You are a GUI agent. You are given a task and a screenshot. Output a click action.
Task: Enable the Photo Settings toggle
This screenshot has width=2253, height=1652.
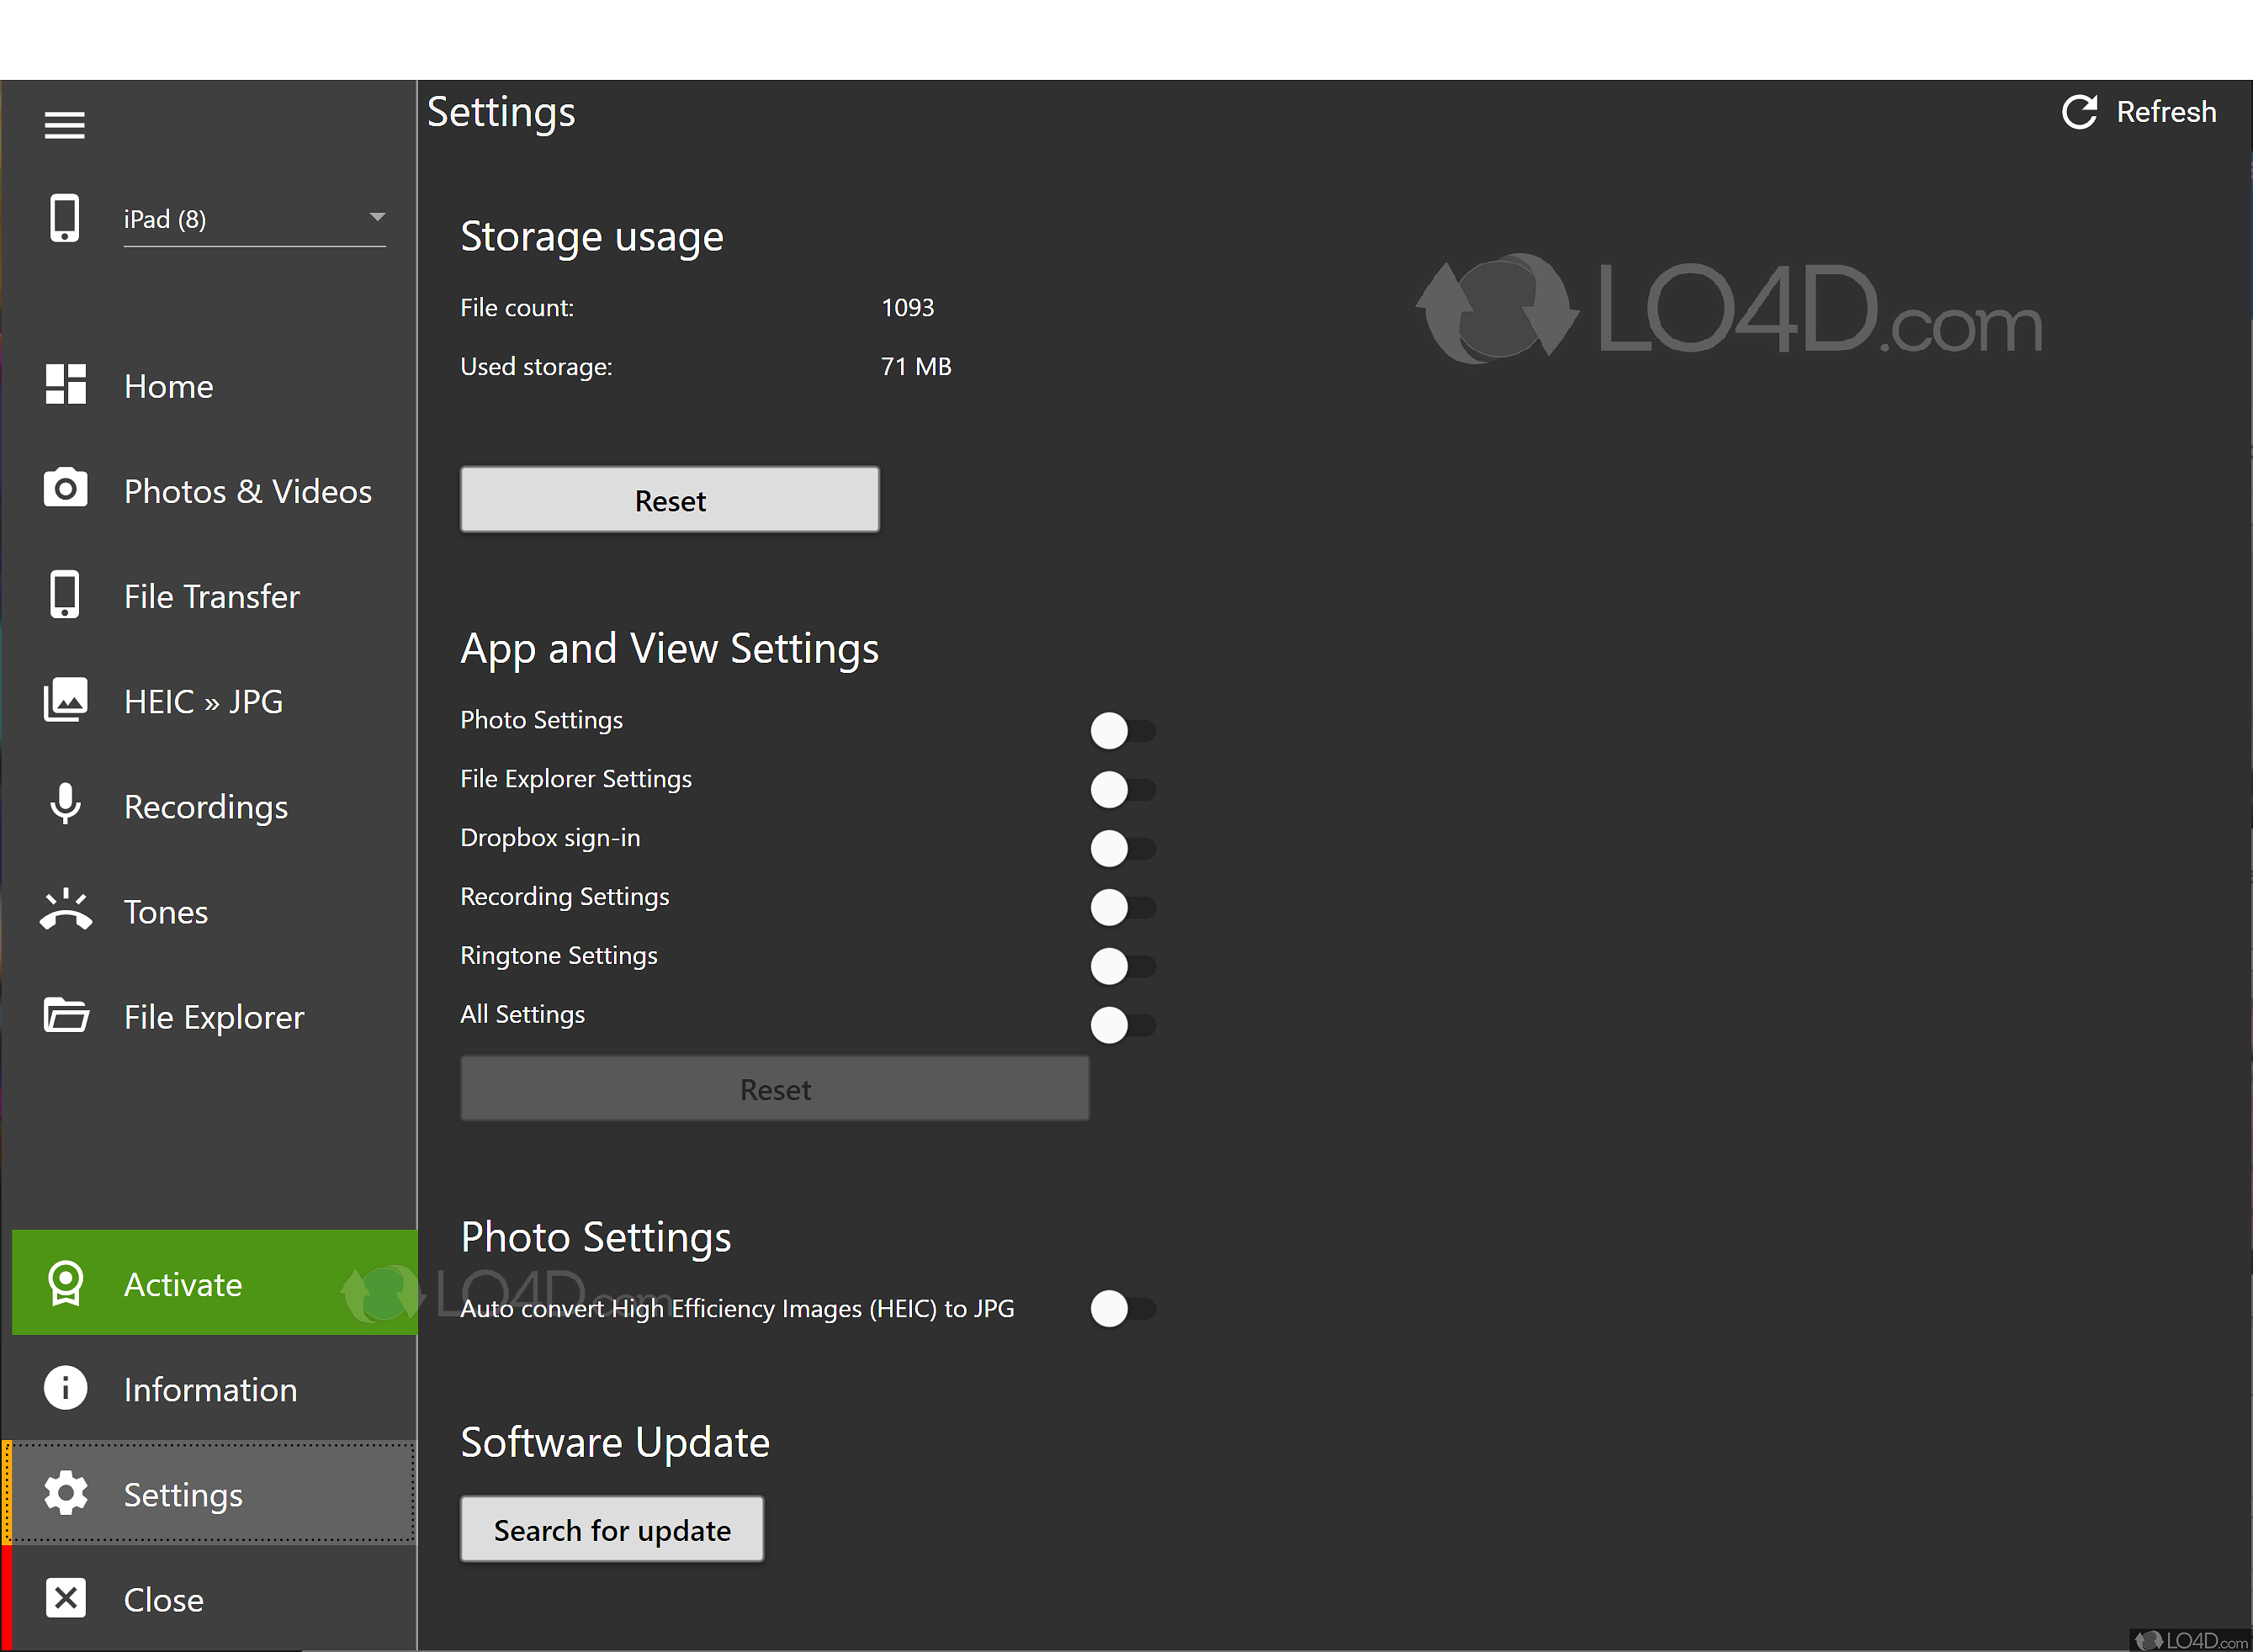click(1122, 730)
